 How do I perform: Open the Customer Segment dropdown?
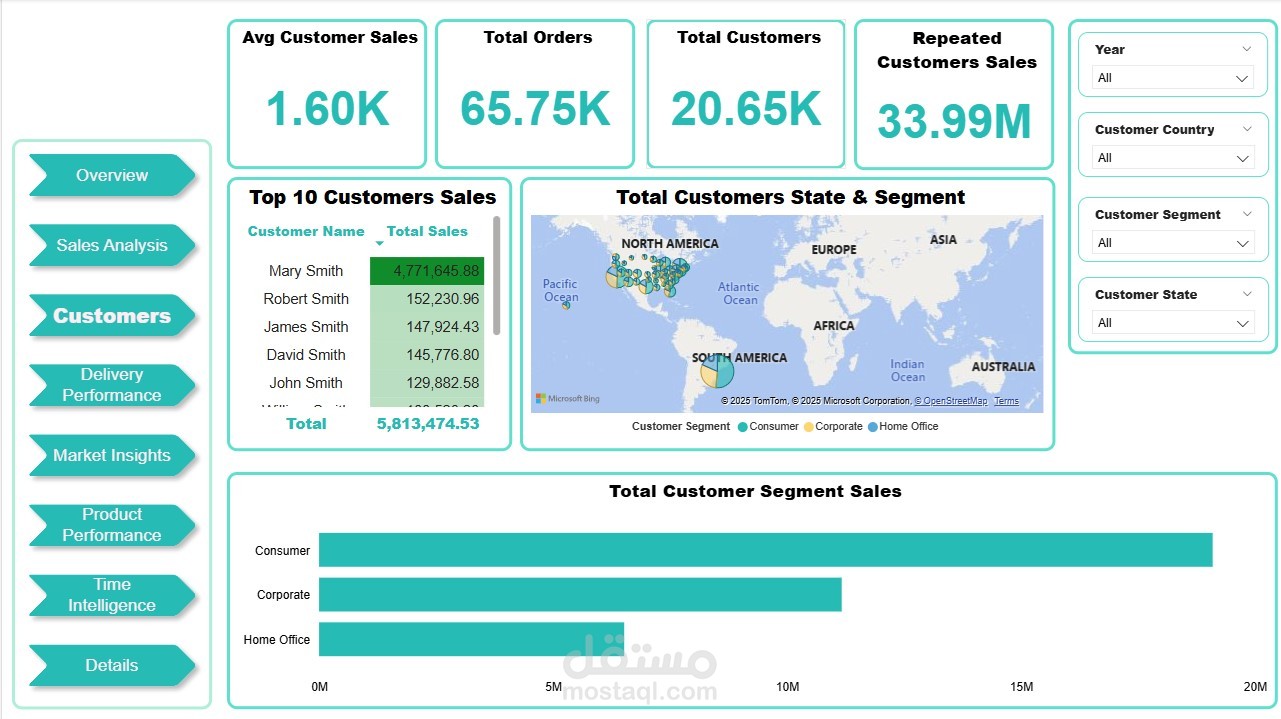click(1173, 243)
